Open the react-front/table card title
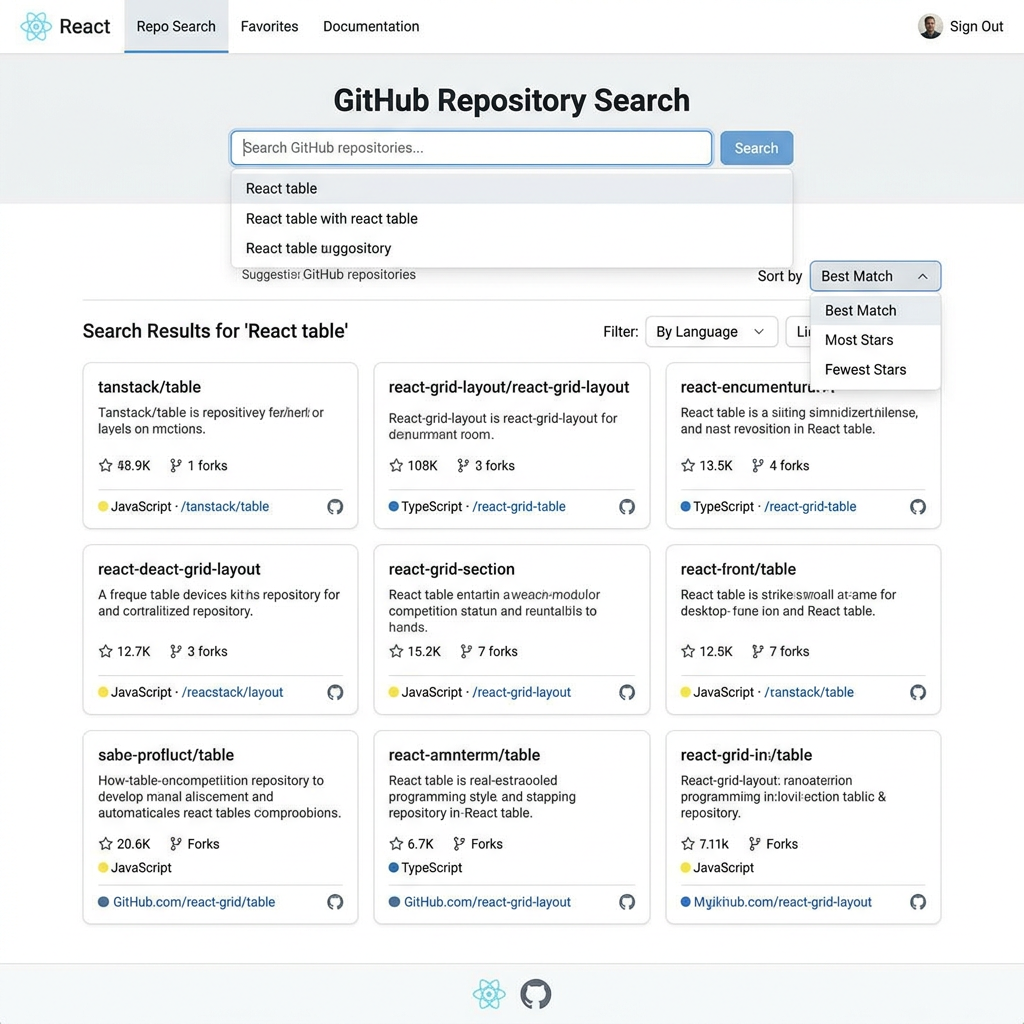 [x=738, y=569]
